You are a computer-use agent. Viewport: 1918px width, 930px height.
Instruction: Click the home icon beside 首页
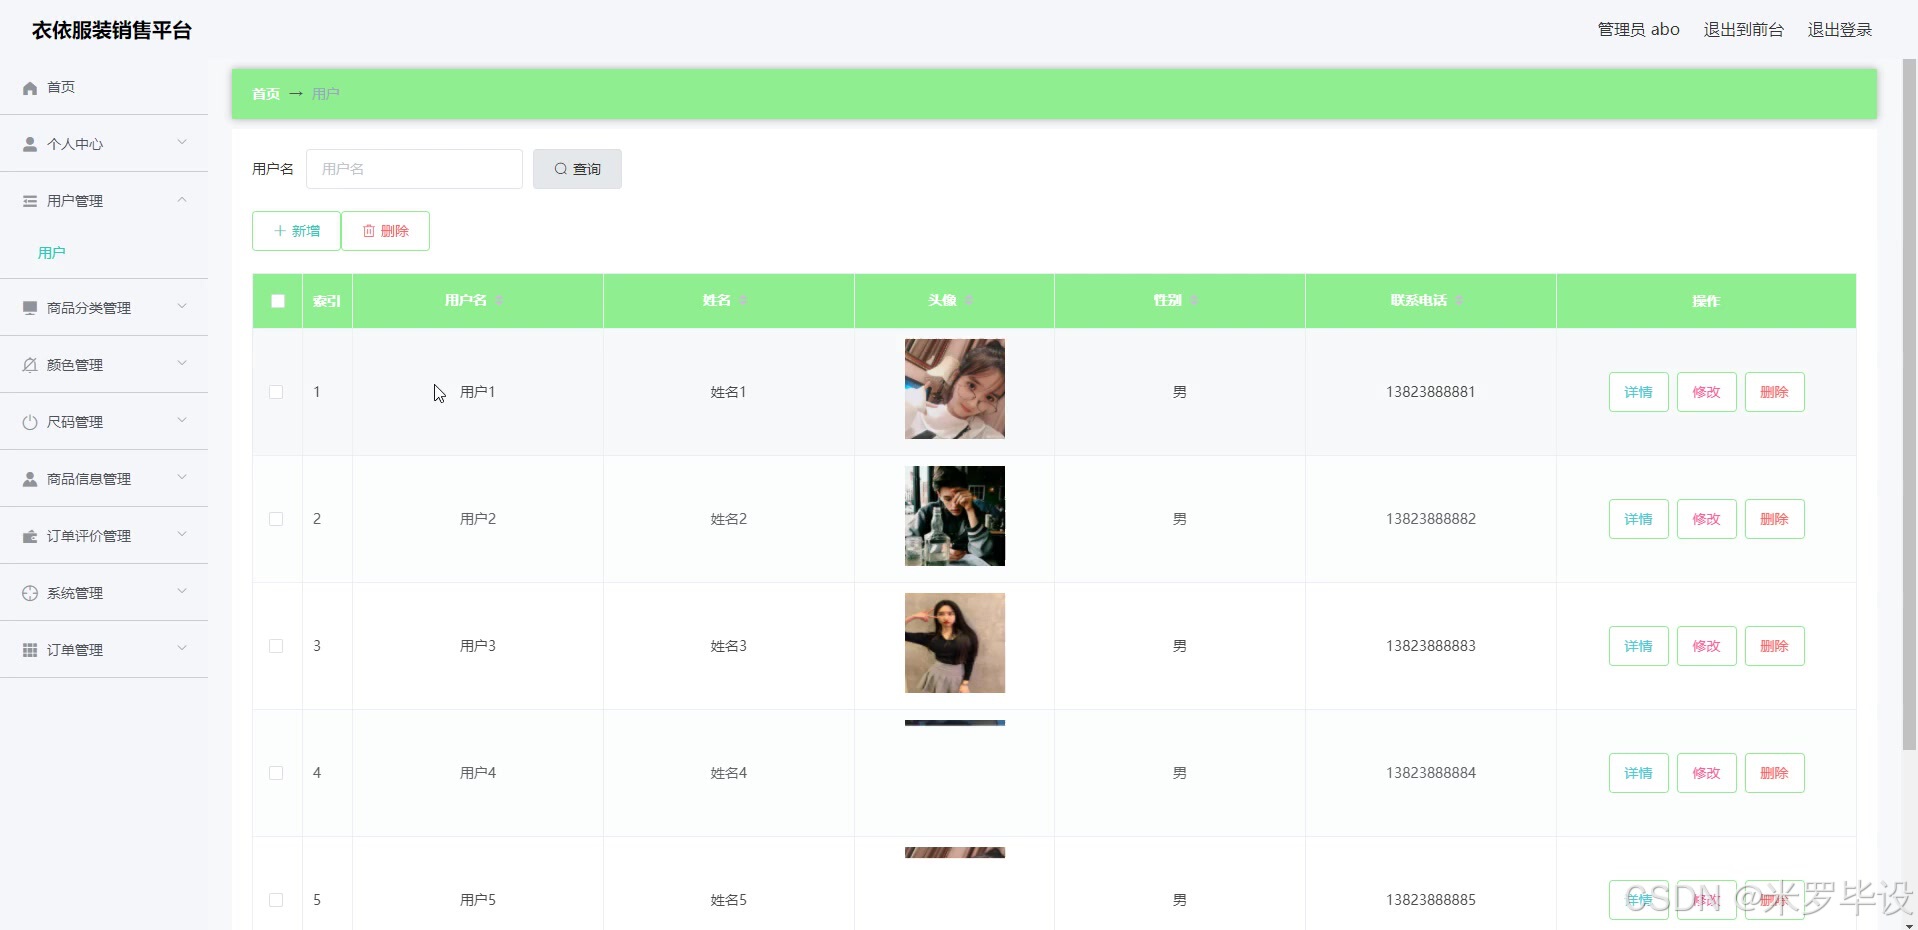[30, 88]
